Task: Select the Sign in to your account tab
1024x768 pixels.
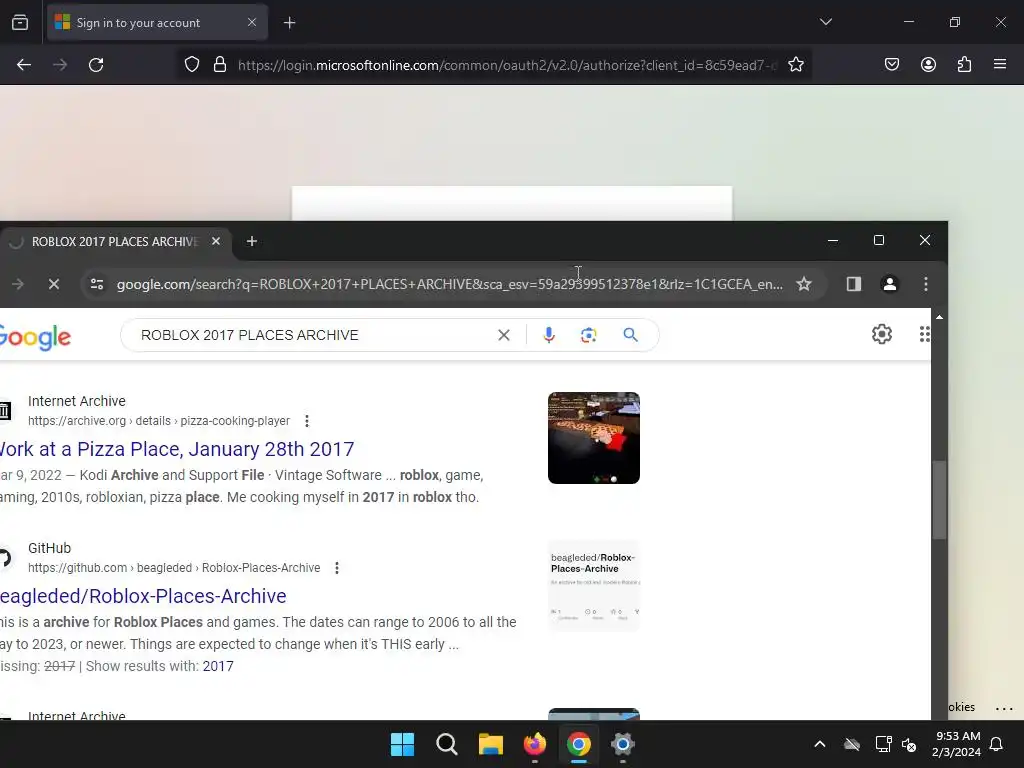Action: click(x=157, y=23)
